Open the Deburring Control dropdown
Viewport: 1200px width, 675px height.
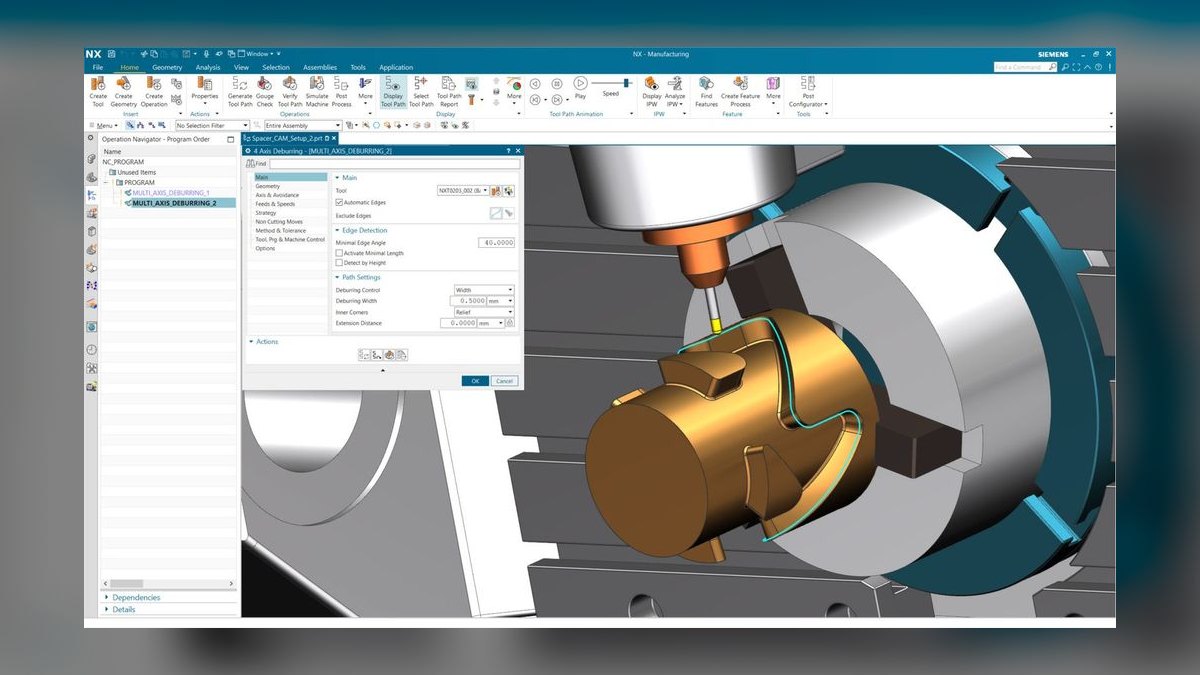click(x=484, y=289)
